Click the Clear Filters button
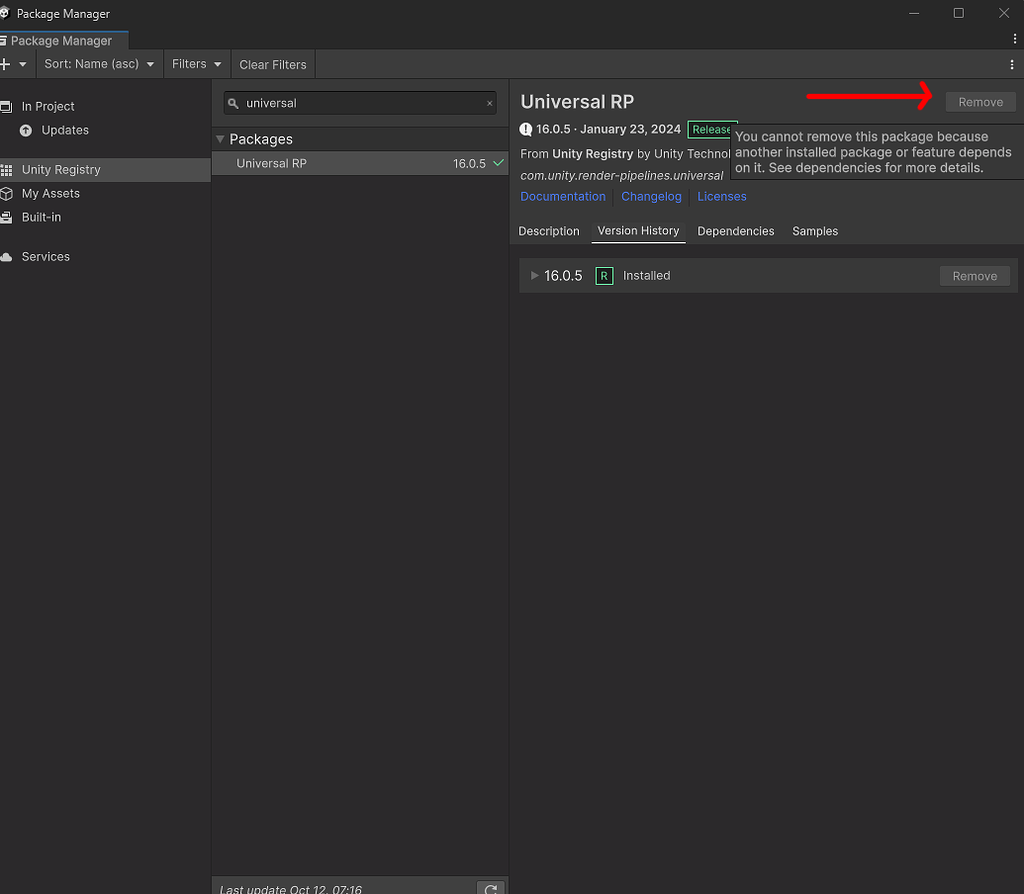Image resolution: width=1024 pixels, height=894 pixels. point(272,63)
